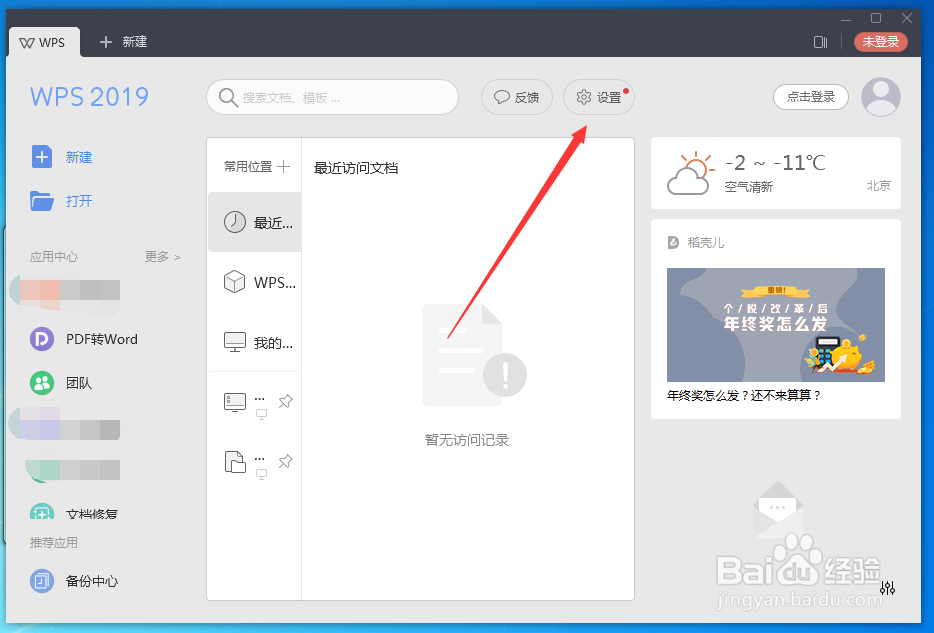Click the red 未登录 badge
Viewport: 934px width, 633px height.
[880, 42]
